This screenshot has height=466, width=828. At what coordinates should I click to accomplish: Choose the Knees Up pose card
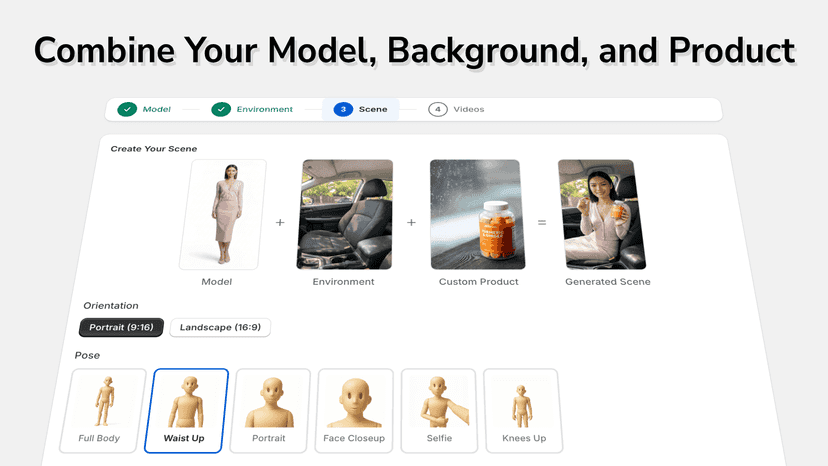[523, 411]
